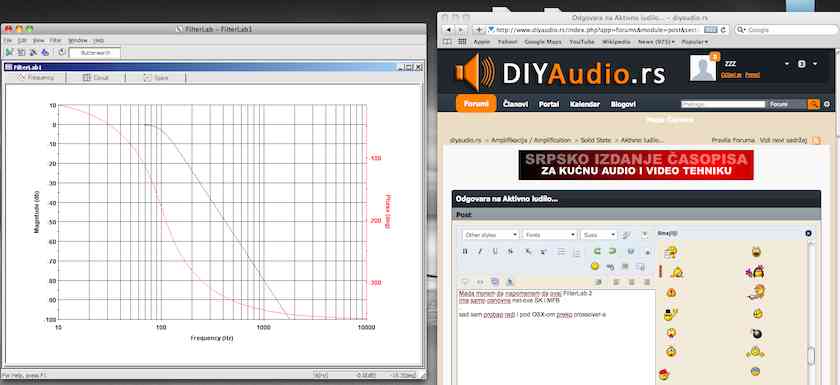Open emoticon picker via yellow smiley toolbar icon
Screen dimensions: 840x385
pos(595,266)
